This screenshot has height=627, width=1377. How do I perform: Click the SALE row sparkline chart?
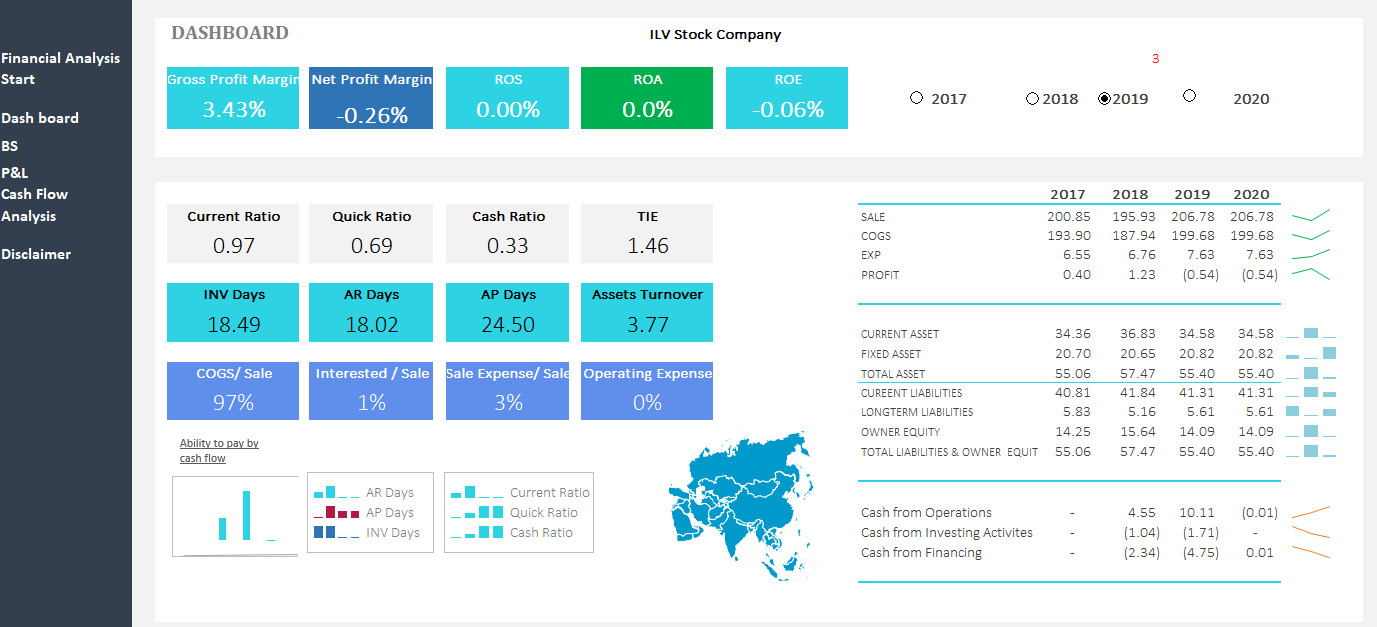coord(1311,216)
